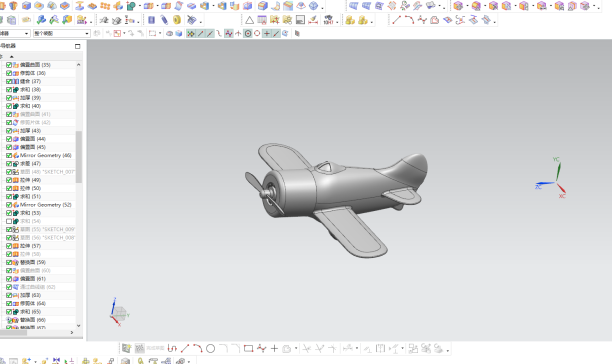Uncheck feature (38) checkbox
Image resolution: width=612 pixels, height=364 pixels.
click(9, 89)
